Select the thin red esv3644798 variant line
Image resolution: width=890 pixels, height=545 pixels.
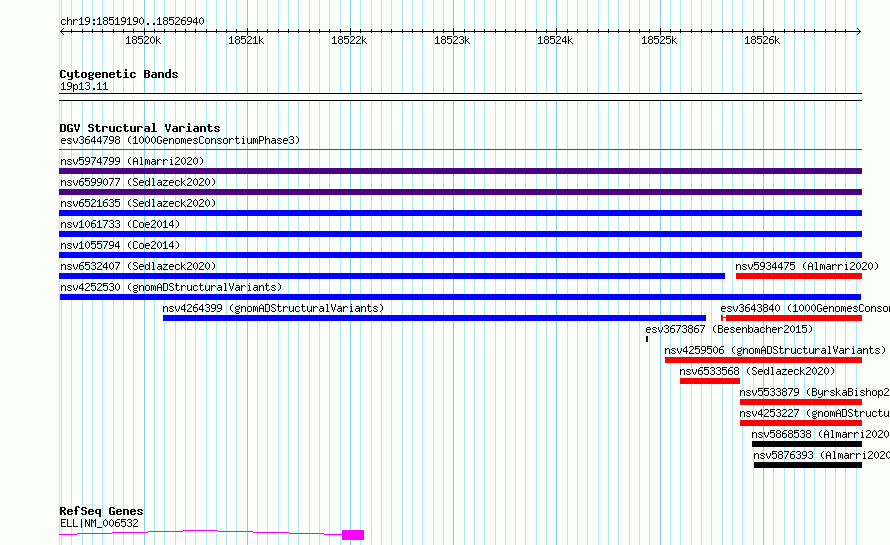click(x=460, y=150)
